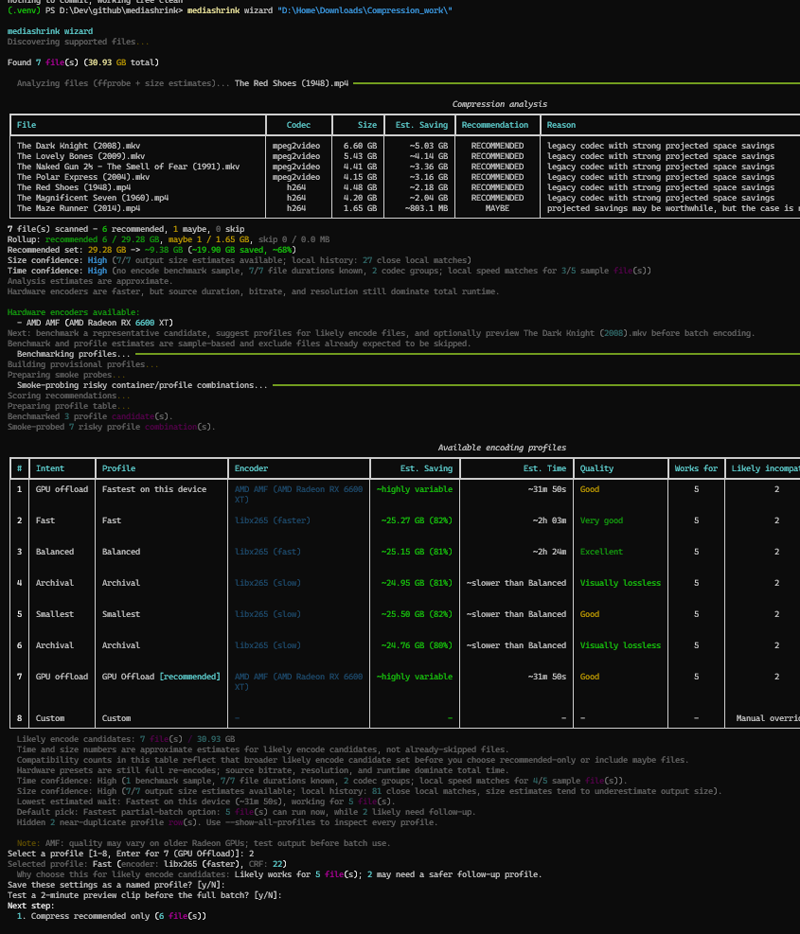The height and width of the screenshot is (934, 800).
Task: Click the 'Hardware encoders available:' green text
Action: click(x=73, y=312)
